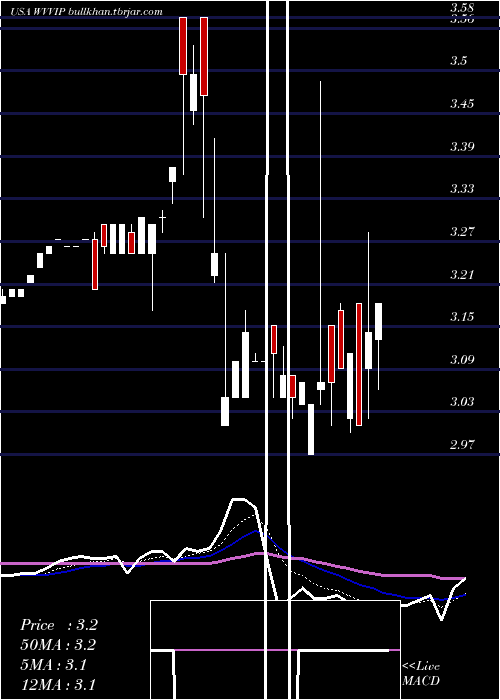Click the '<<Live MACD' label
Image resolution: width=500 pixels, height=700 pixels.
click(421, 674)
